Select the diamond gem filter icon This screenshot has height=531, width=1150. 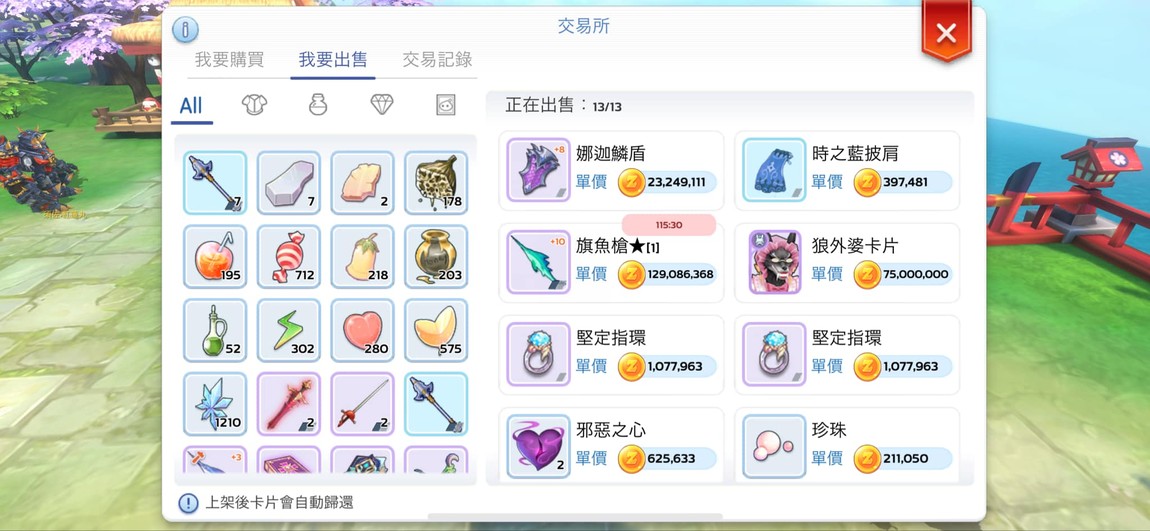381,105
